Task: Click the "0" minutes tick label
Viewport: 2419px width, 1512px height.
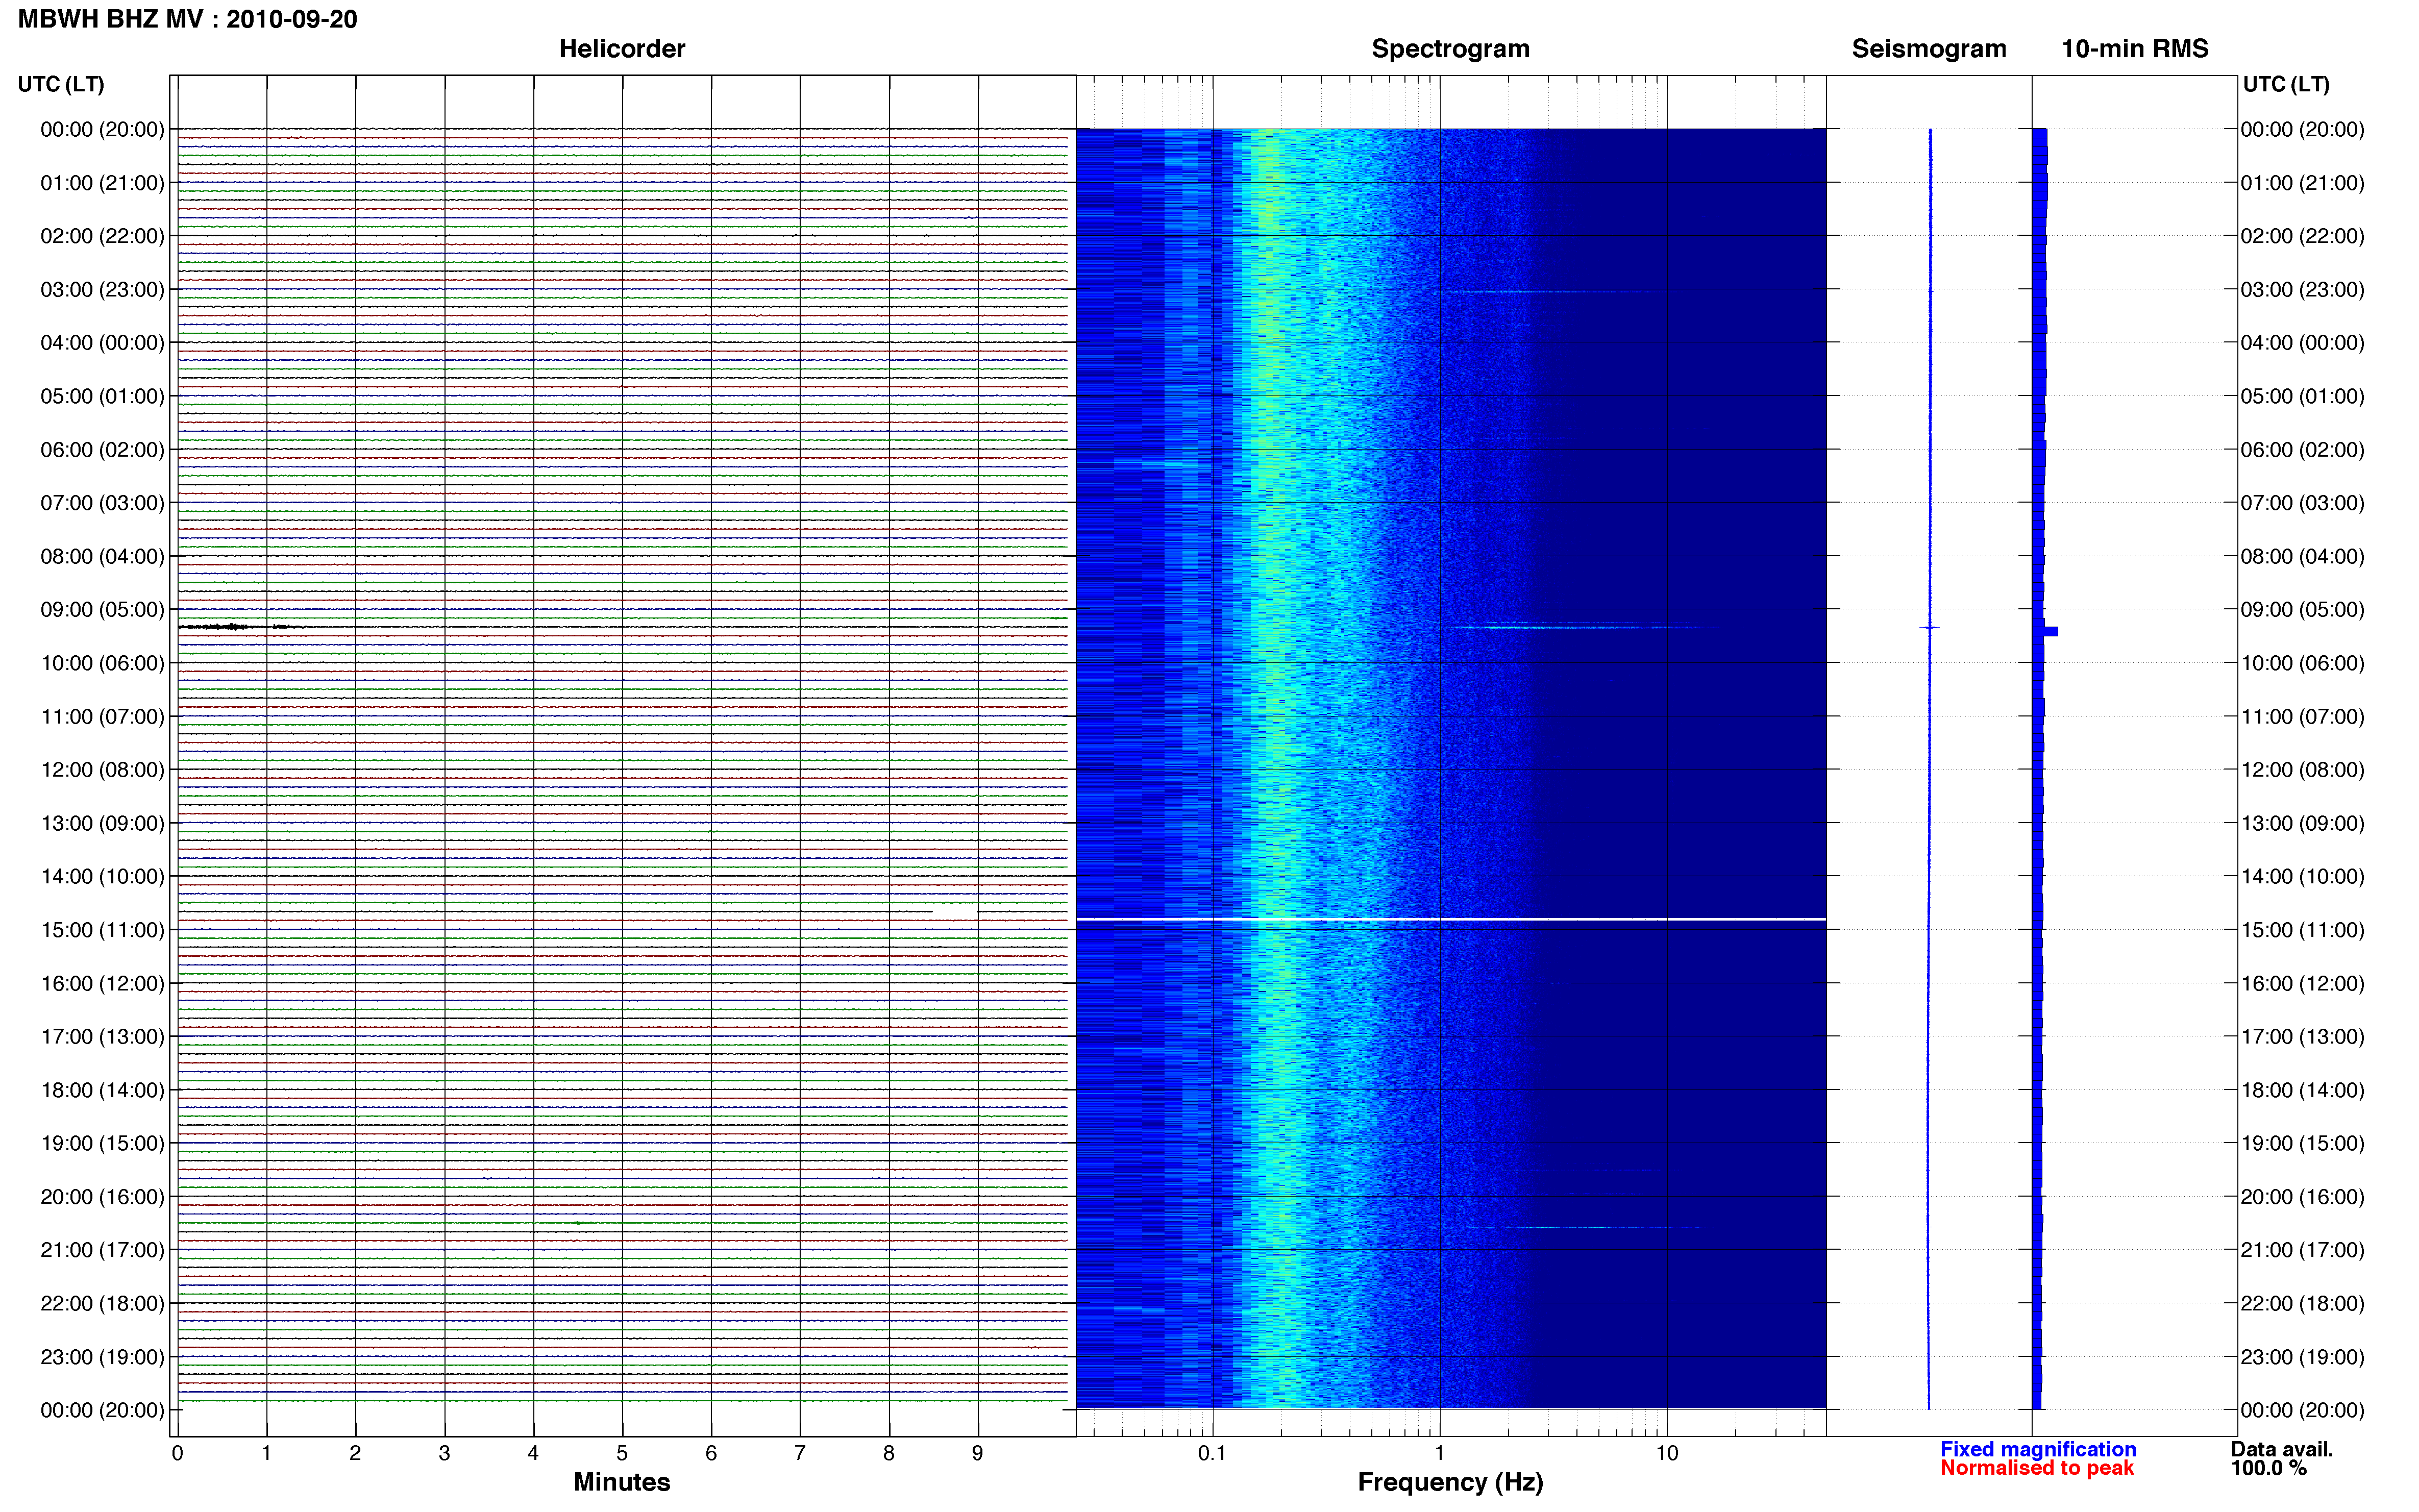Action: [177, 1453]
